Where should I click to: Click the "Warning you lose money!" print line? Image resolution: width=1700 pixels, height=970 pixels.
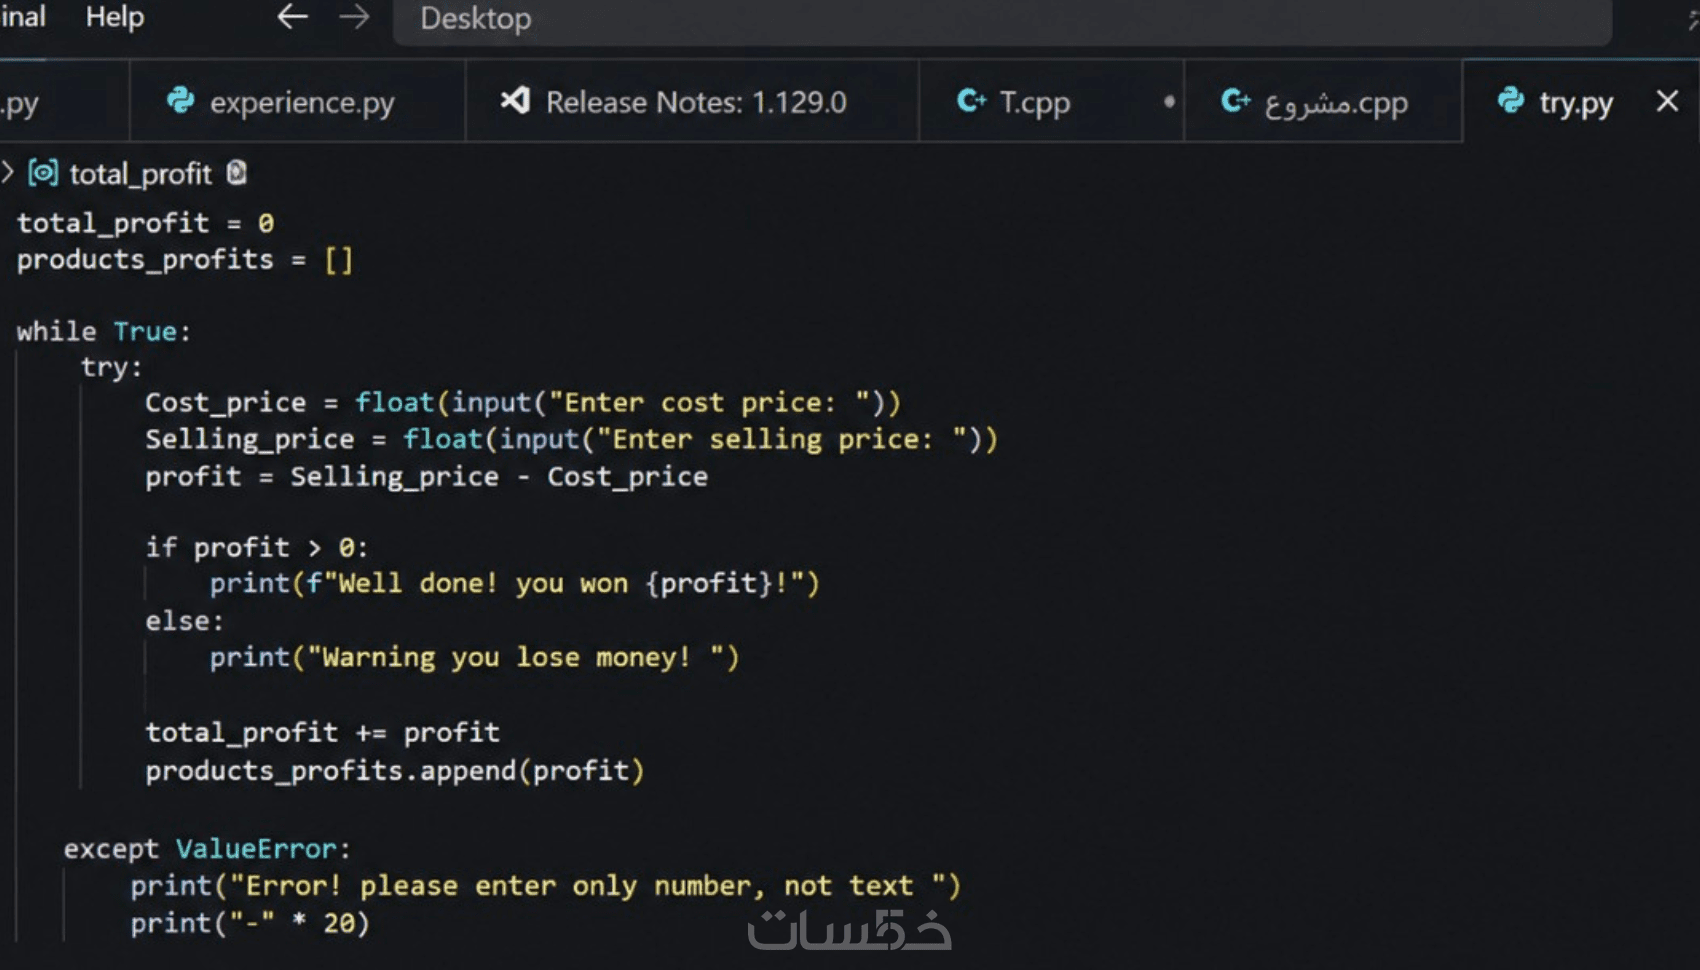[474, 658]
